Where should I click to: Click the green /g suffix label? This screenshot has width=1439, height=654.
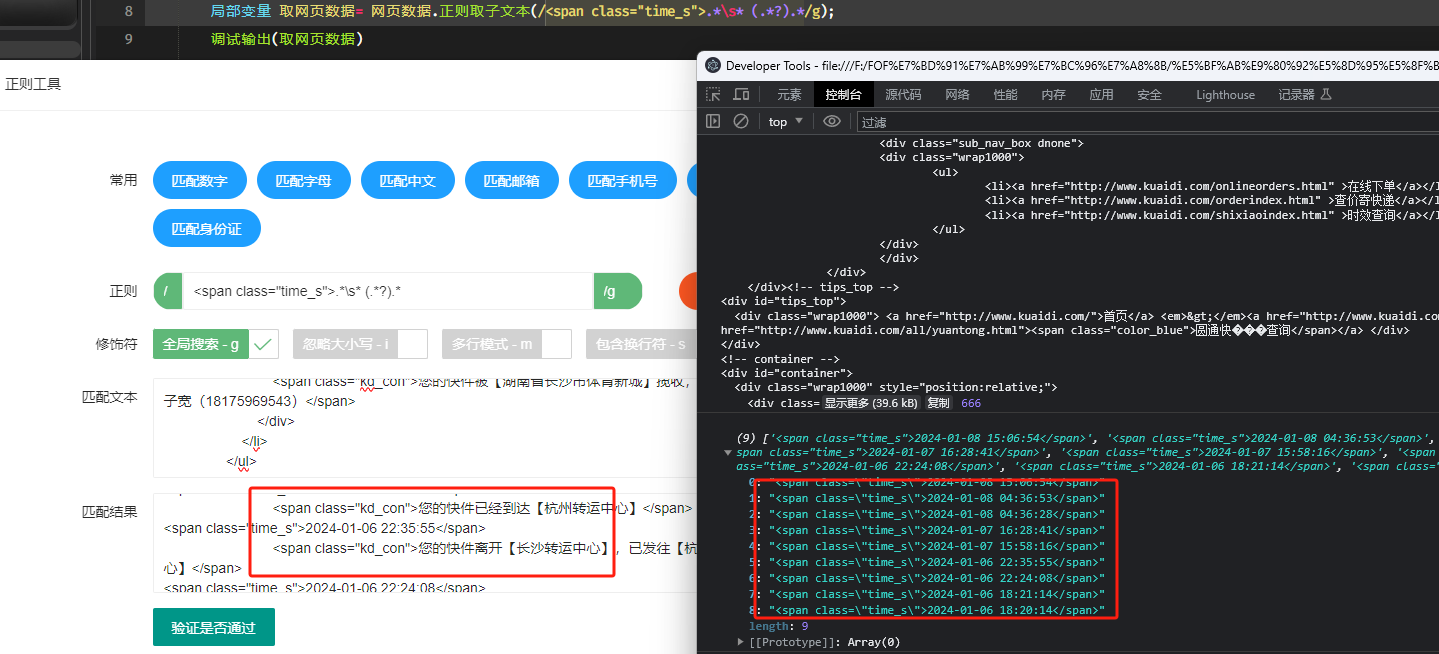click(x=617, y=291)
